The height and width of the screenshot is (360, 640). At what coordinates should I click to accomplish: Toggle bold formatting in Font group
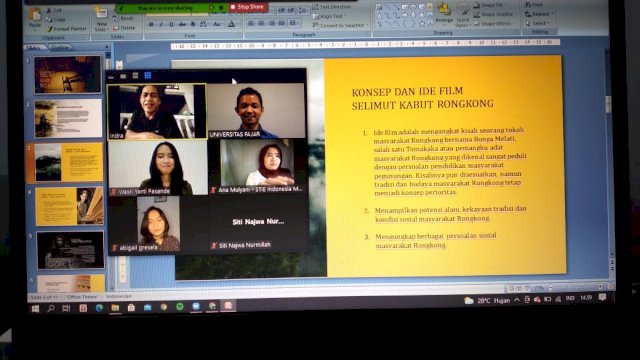click(151, 24)
